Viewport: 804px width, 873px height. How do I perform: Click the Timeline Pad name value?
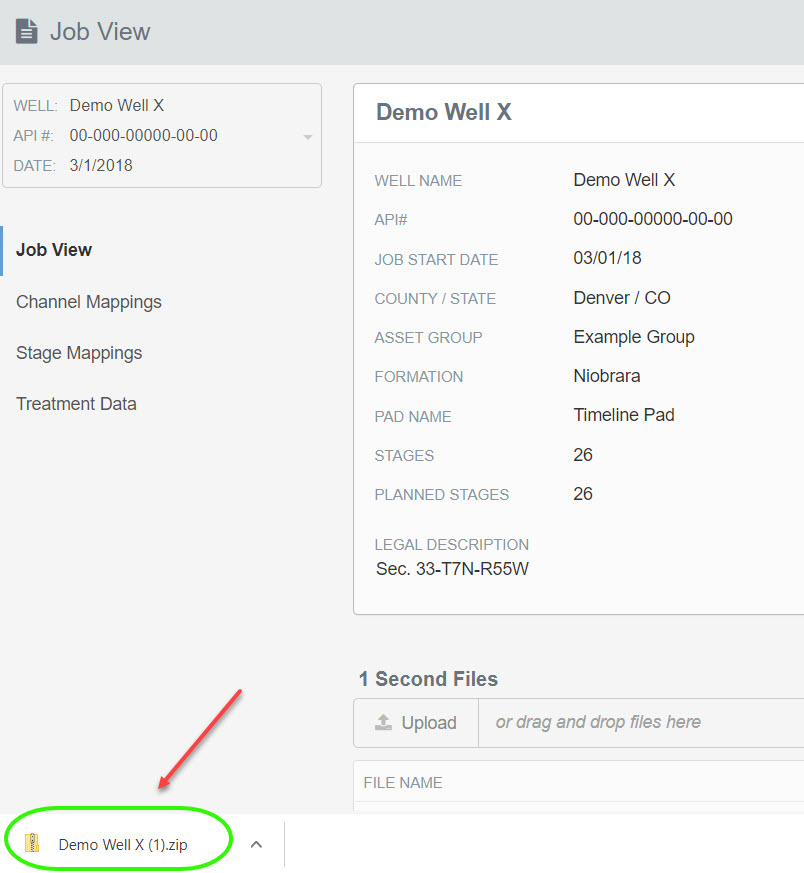[624, 415]
